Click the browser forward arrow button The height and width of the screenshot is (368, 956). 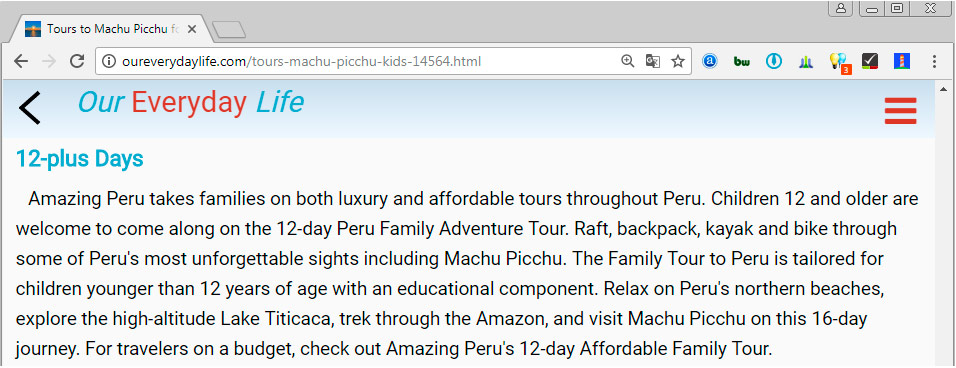point(49,61)
